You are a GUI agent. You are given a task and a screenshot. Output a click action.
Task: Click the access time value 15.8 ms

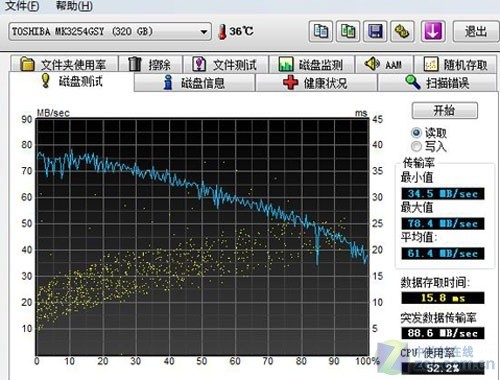tap(443, 298)
